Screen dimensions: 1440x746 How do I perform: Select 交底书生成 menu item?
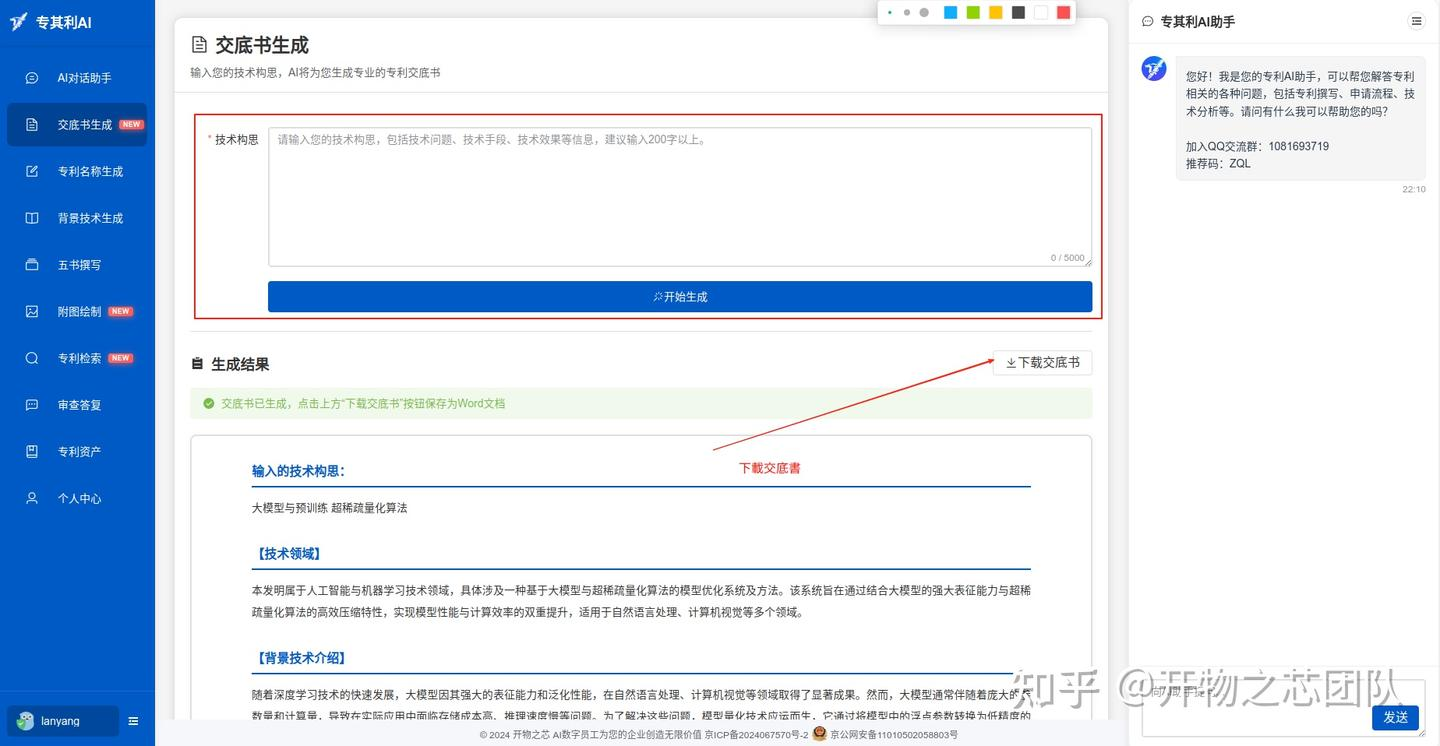(77, 125)
